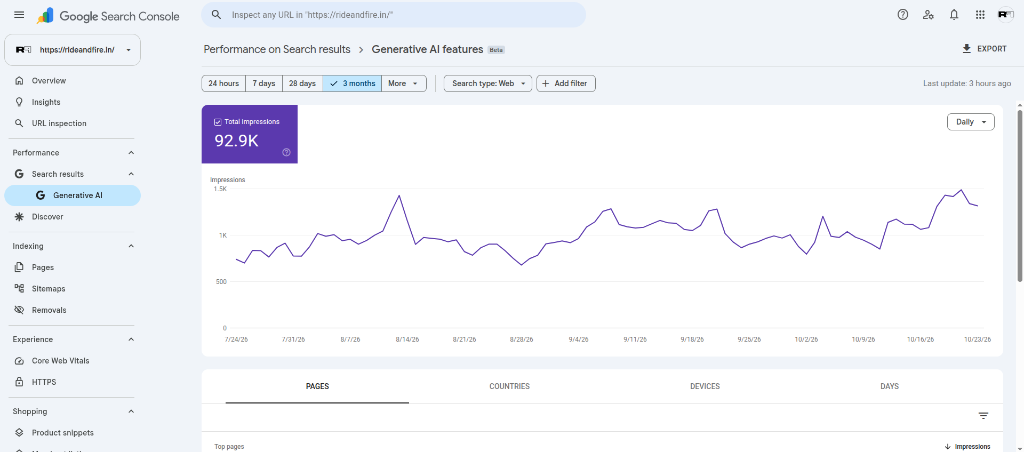The image size is (1024, 452).
Task: Click the Sitemaps icon
Action: click(x=19, y=289)
